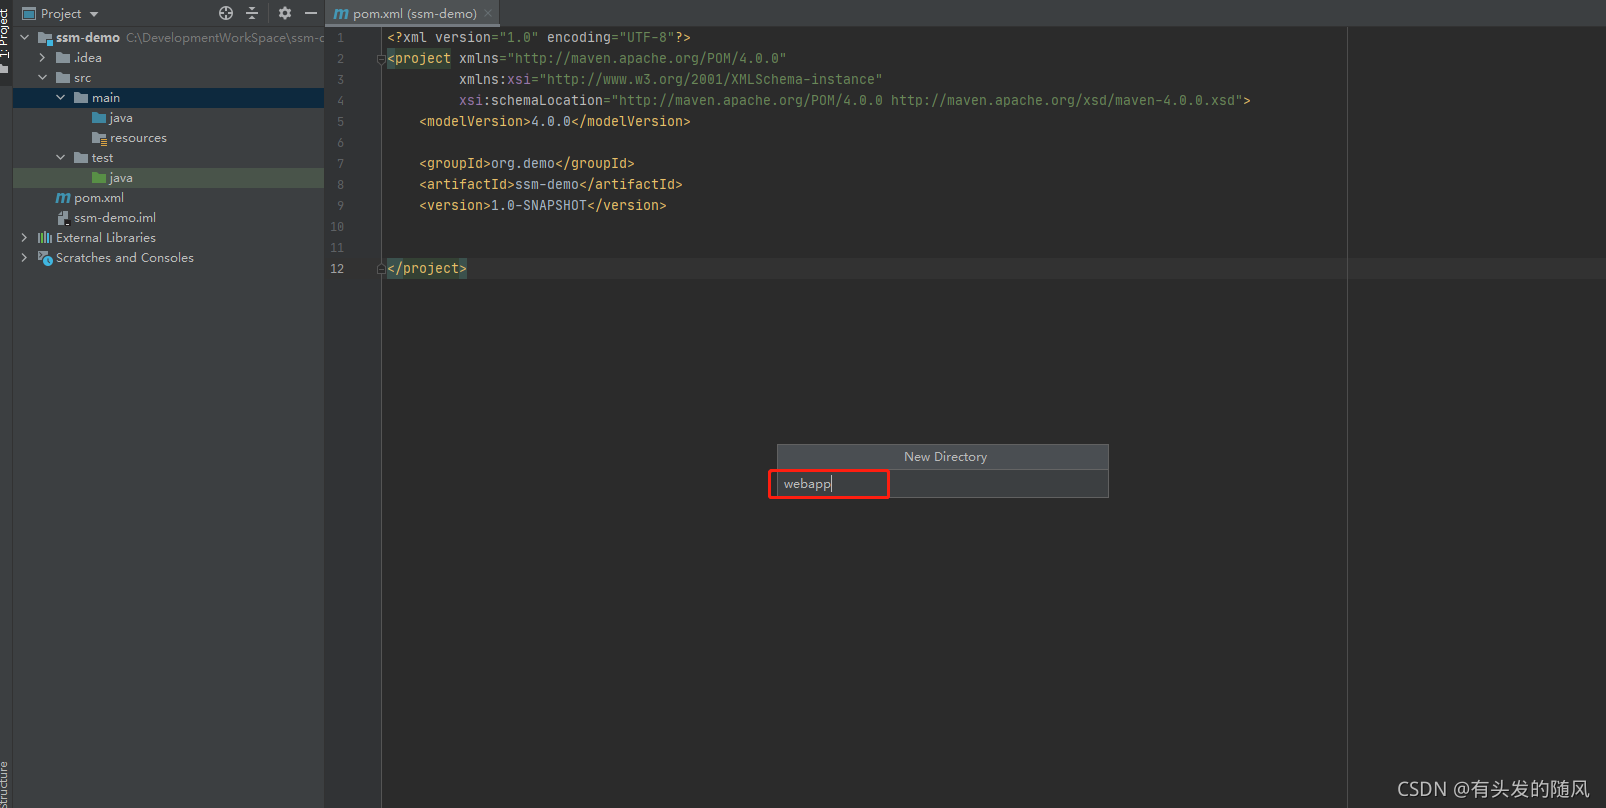1606x808 pixels.
Task: Toggle fold marker at project opening tag
Action: [381, 59]
